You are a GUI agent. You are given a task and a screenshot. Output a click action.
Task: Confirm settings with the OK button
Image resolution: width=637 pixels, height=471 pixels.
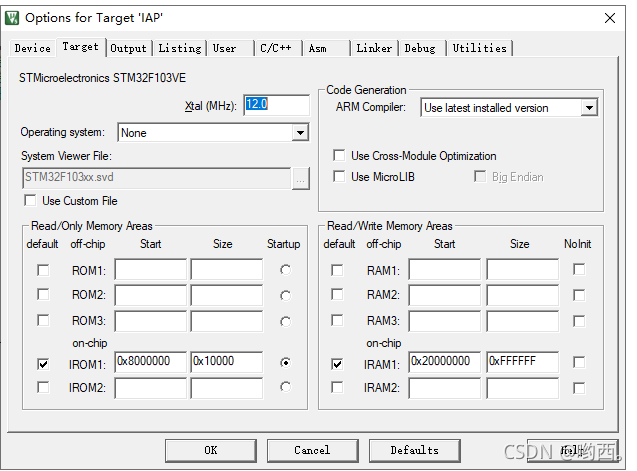tap(211, 450)
